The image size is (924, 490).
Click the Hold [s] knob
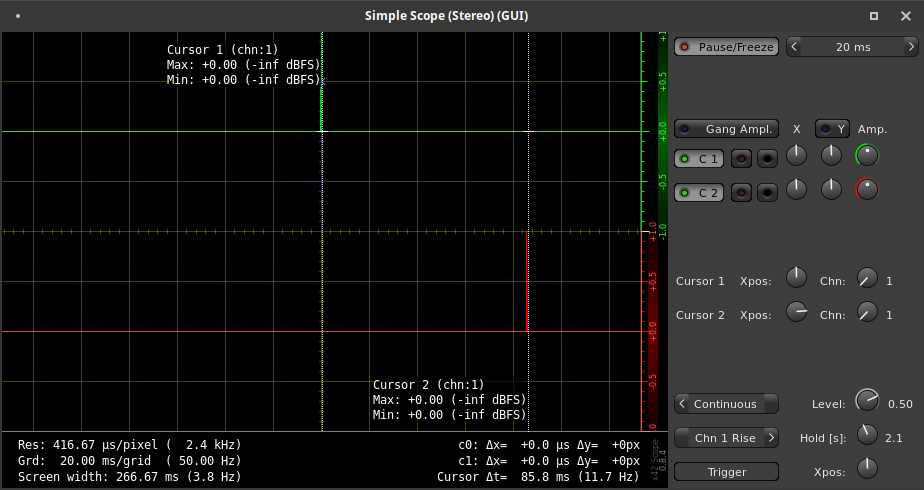coord(867,435)
